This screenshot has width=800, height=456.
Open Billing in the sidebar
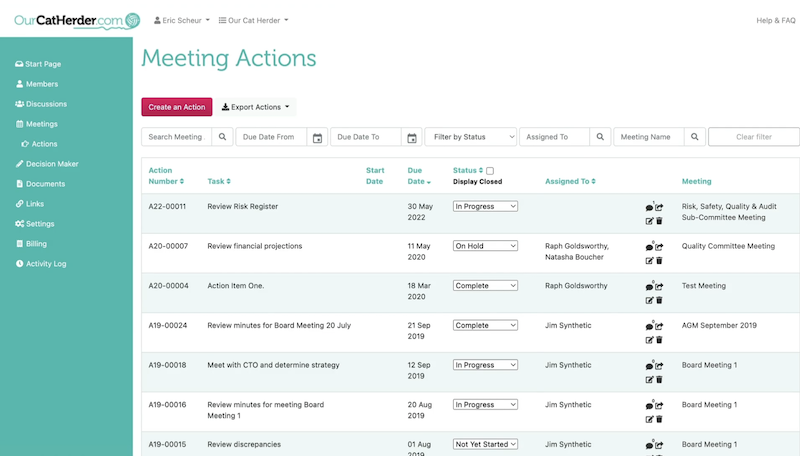pyautogui.click(x=31, y=244)
